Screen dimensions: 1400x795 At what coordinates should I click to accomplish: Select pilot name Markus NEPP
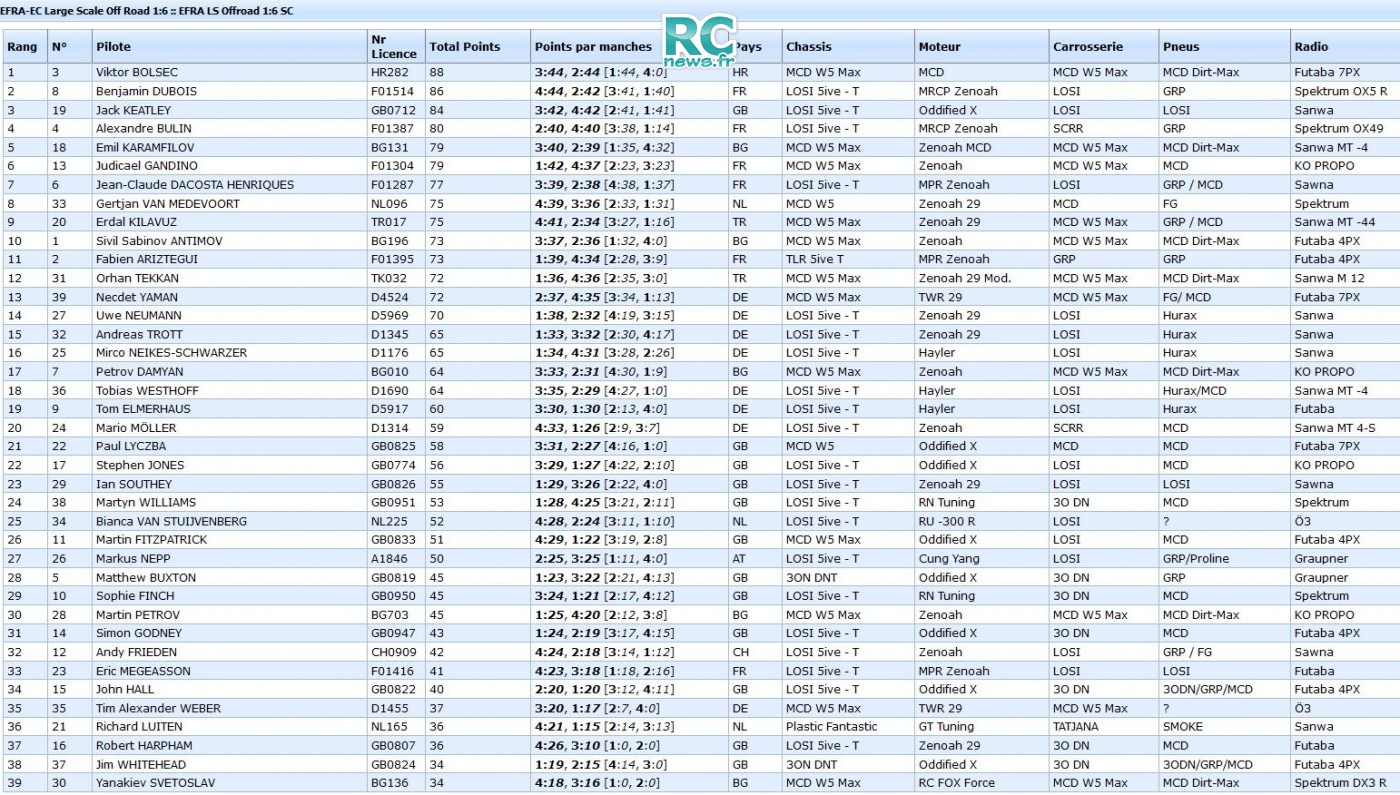(x=133, y=559)
